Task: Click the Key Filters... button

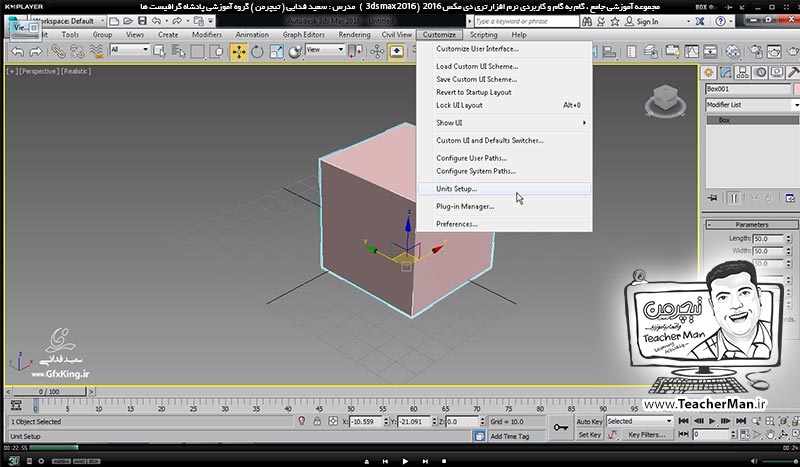Action: pyautogui.click(x=646, y=435)
